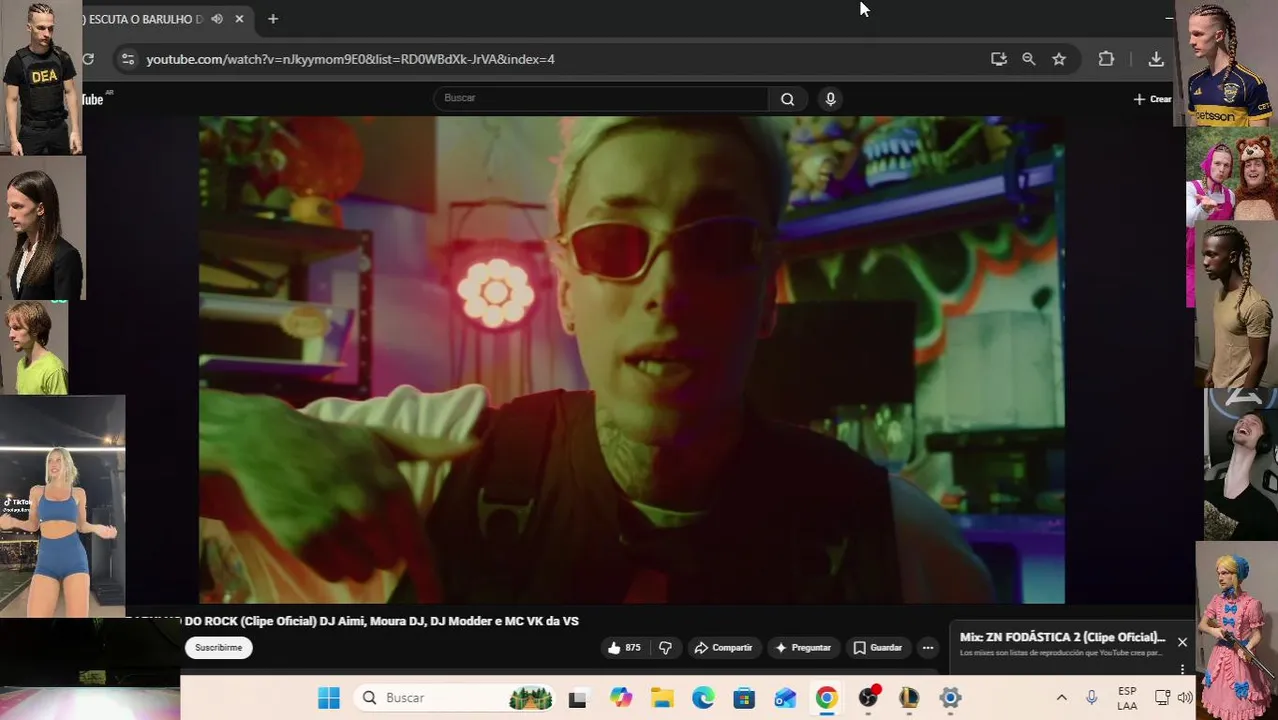Click the Crear create button
The image size is (1278, 720).
(1152, 99)
